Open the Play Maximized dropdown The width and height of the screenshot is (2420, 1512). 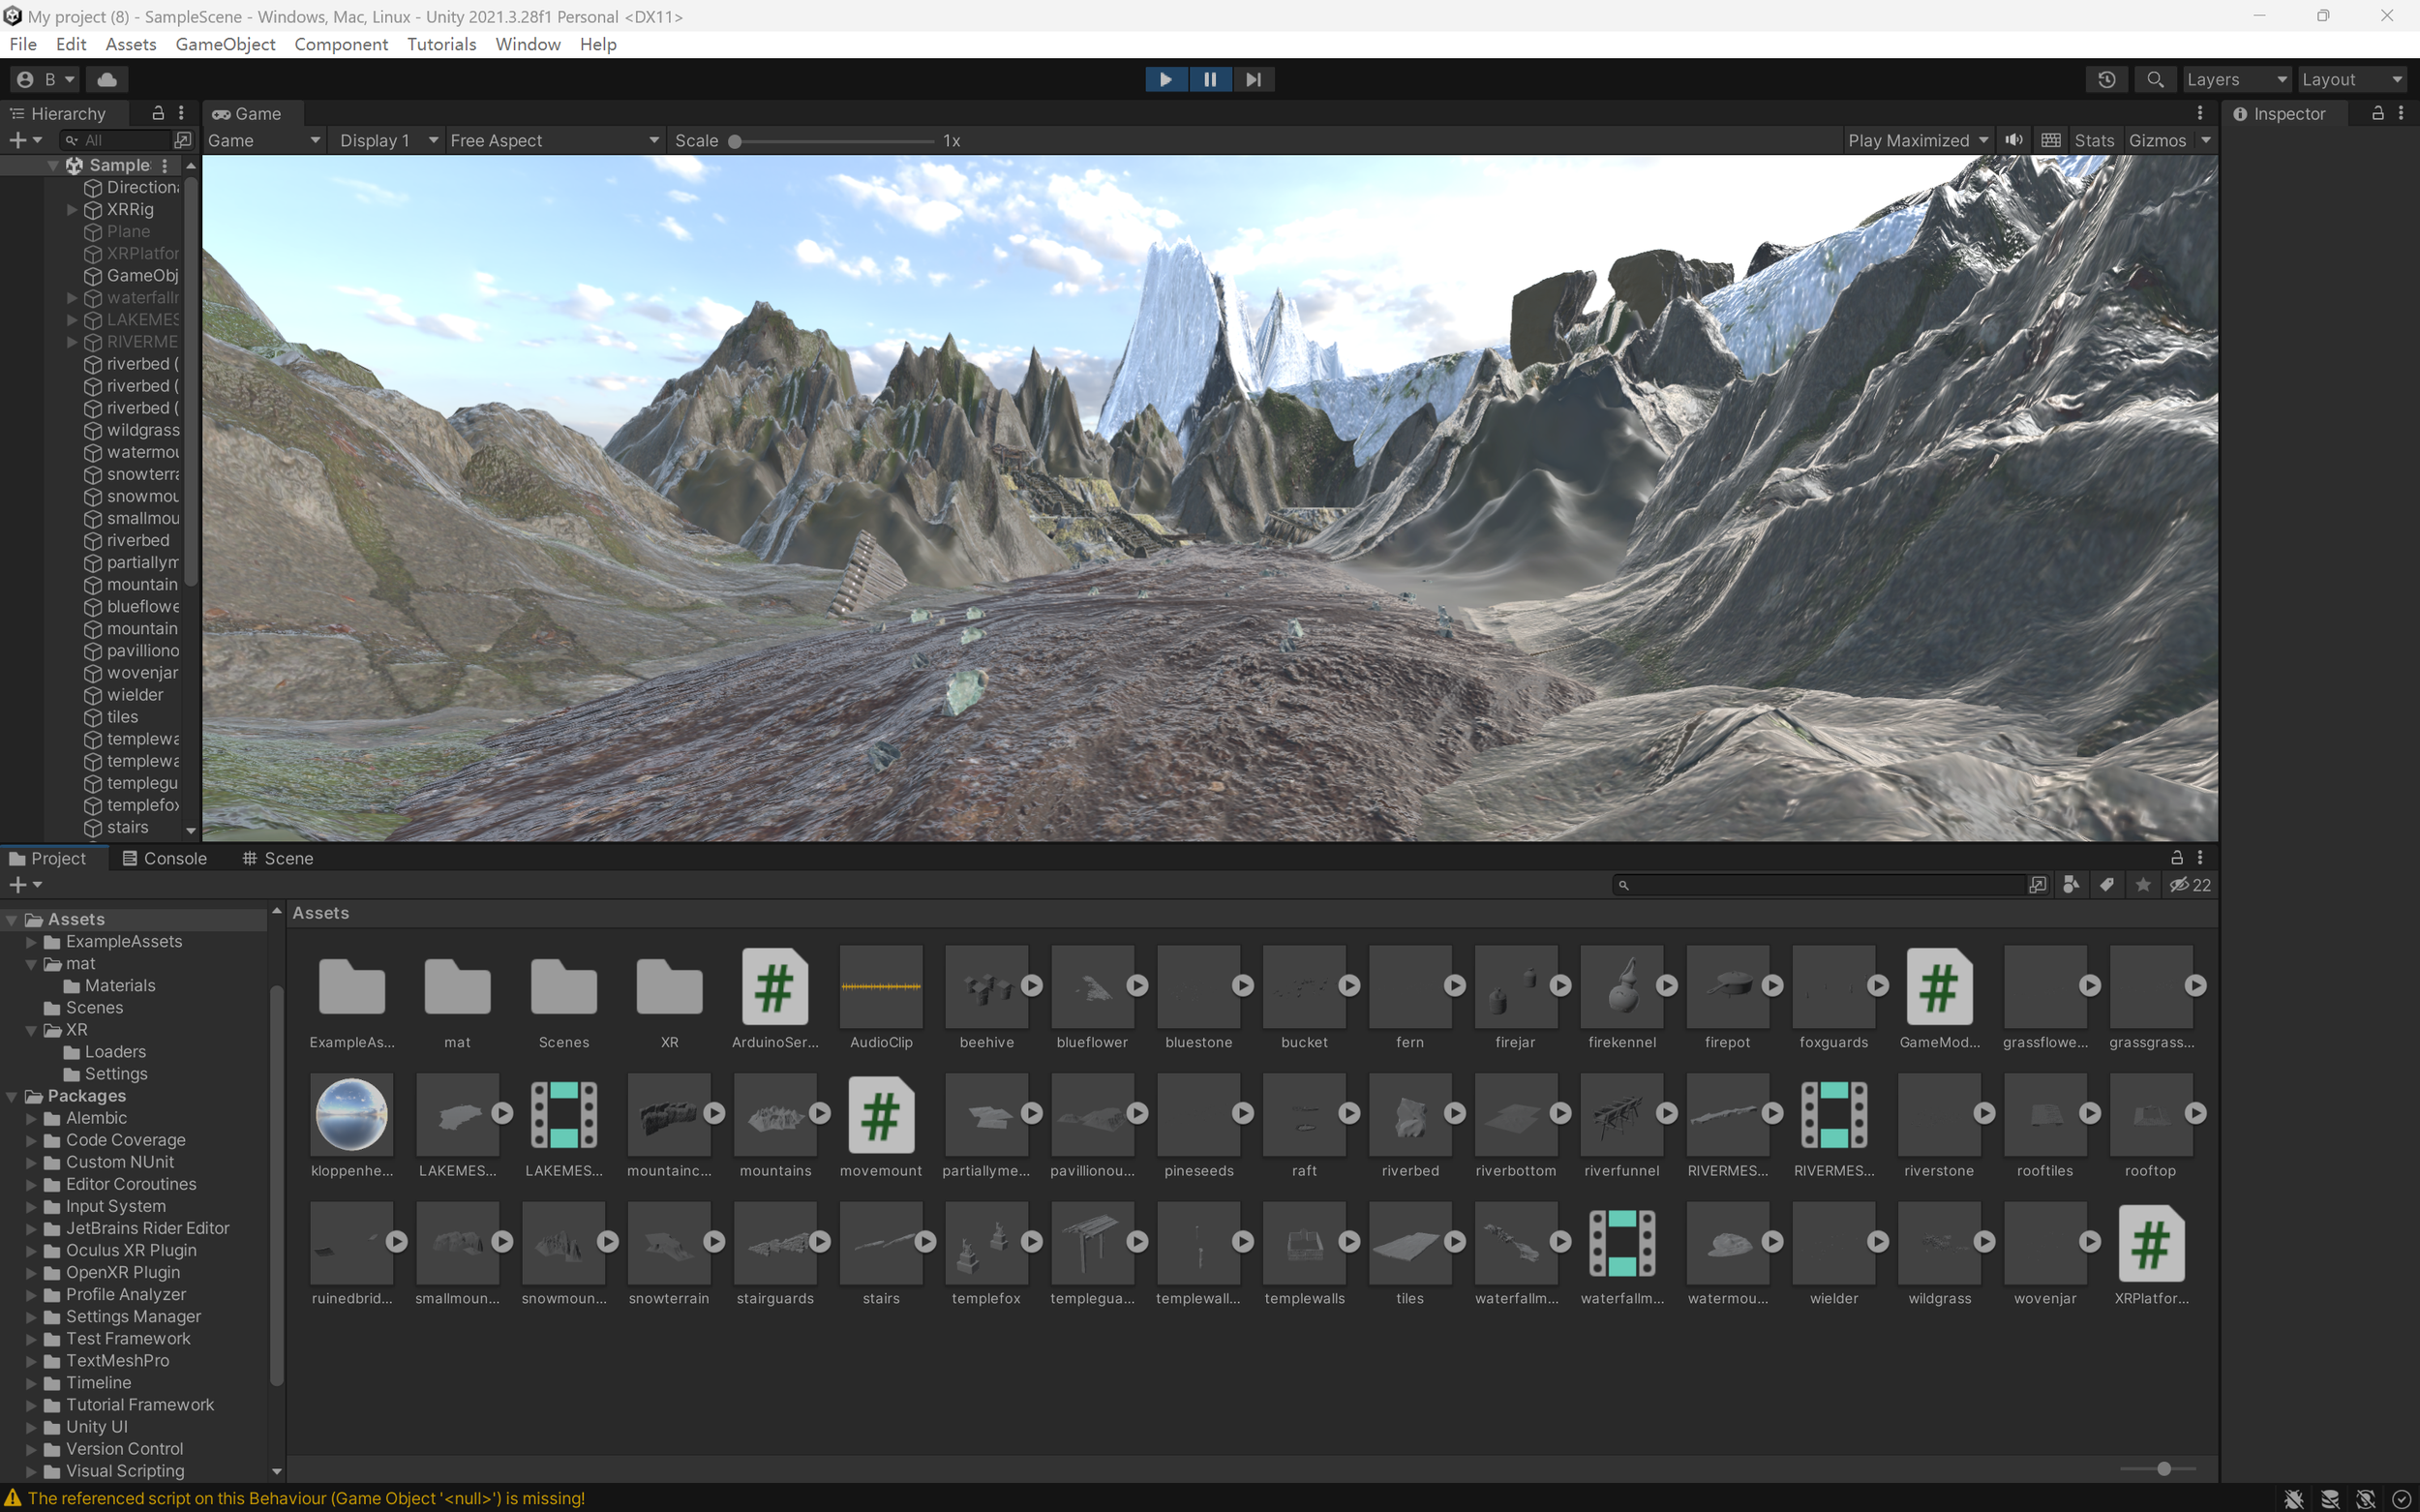click(x=1917, y=140)
